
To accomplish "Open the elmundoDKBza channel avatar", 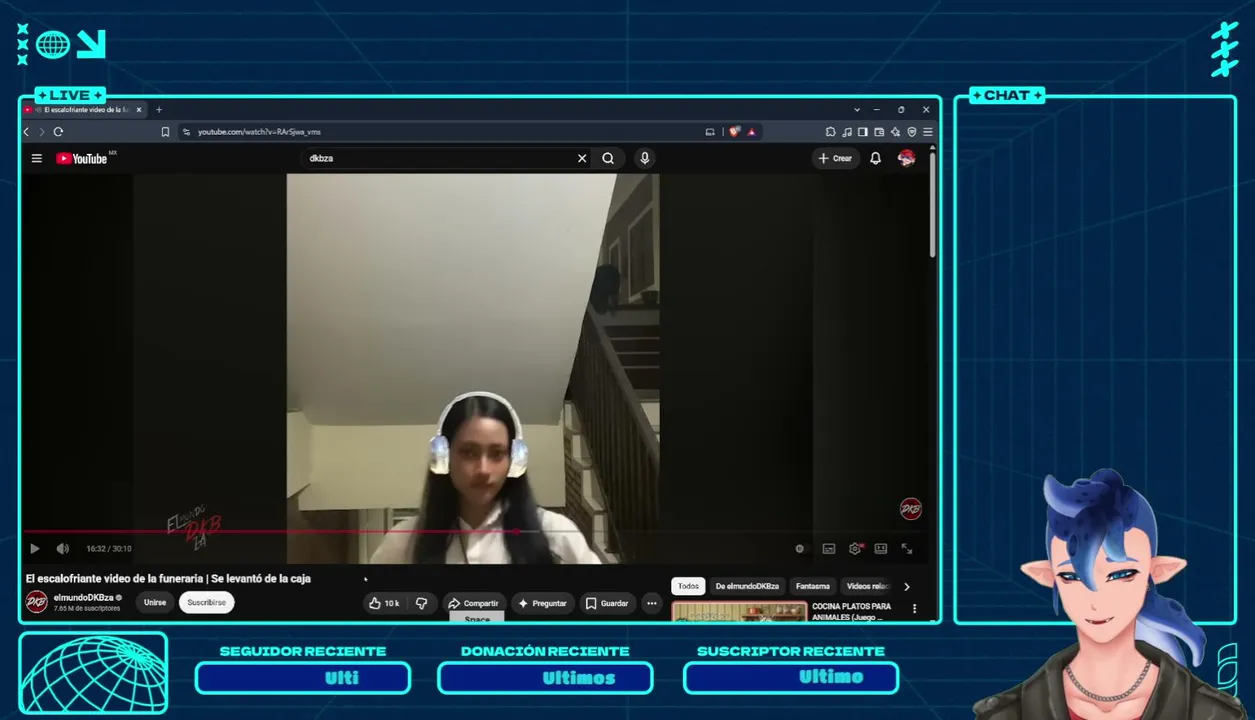I will click(36, 602).
